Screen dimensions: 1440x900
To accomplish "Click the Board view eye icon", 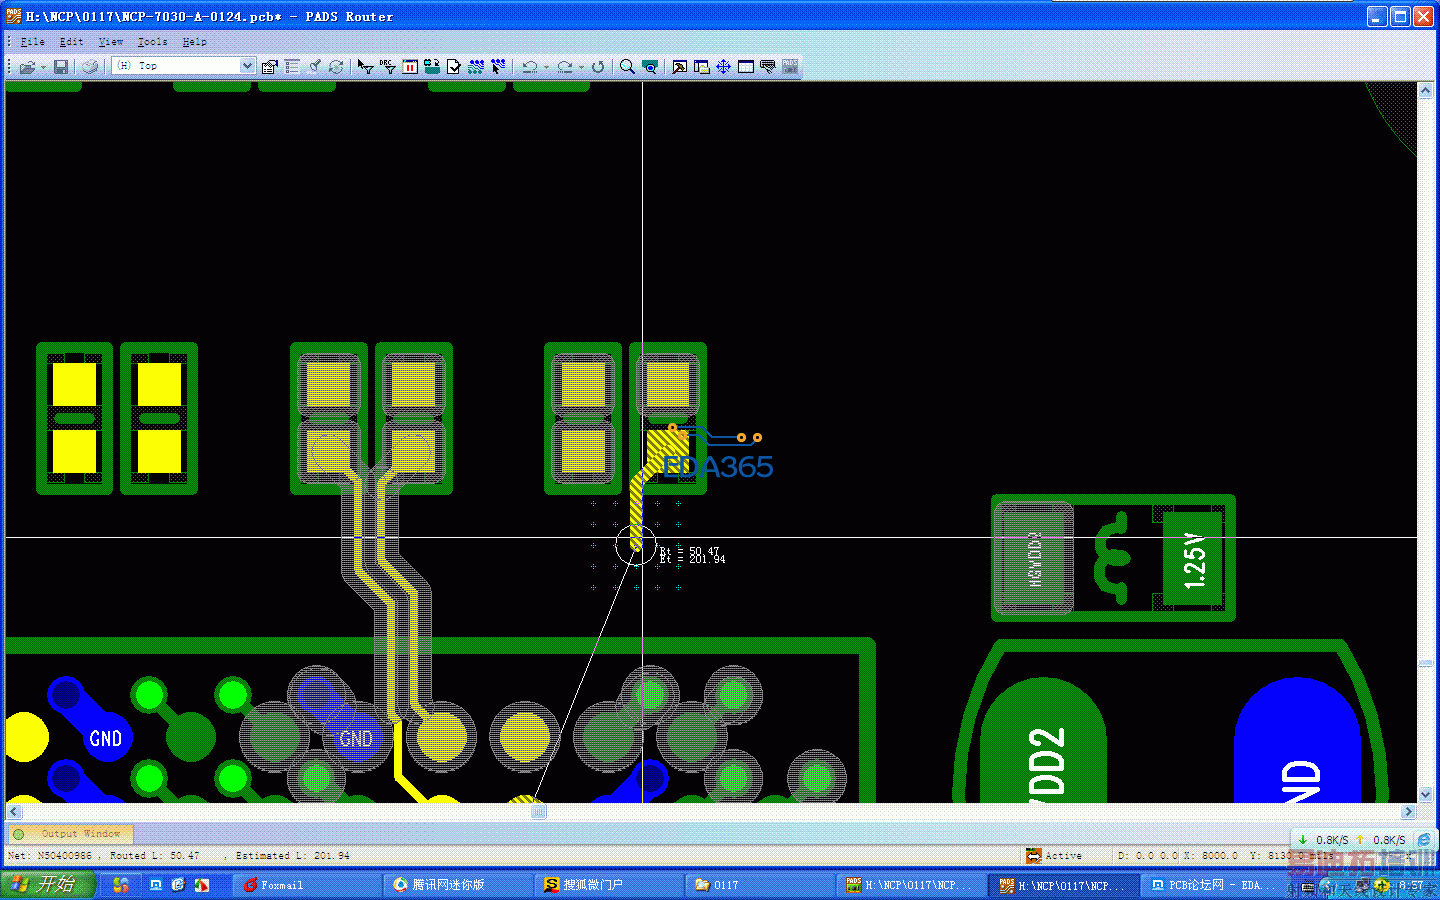I will [650, 67].
